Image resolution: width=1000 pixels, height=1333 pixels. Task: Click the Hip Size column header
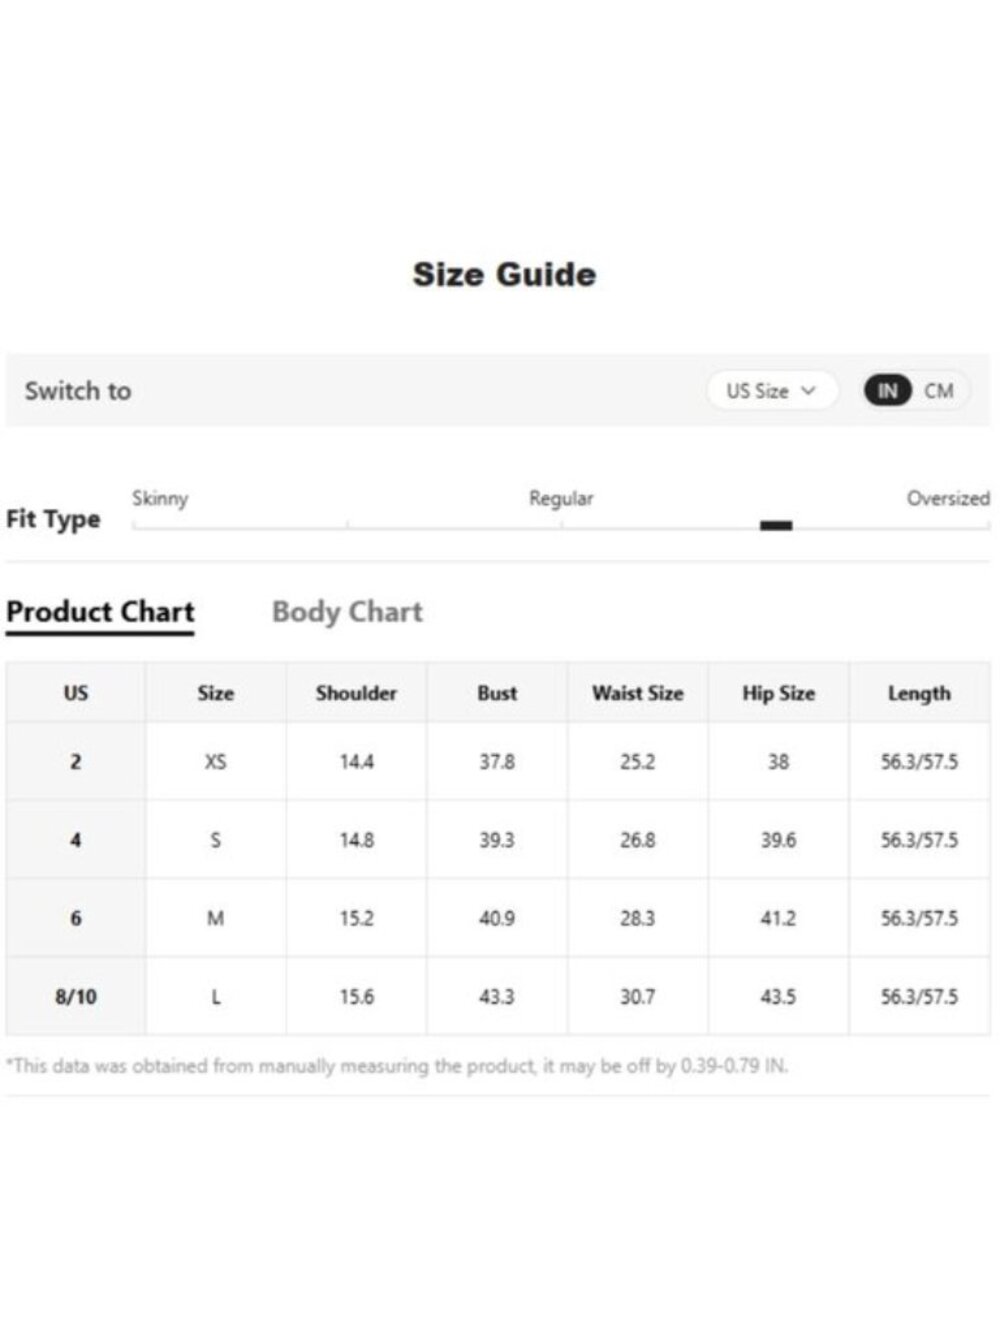point(779,693)
